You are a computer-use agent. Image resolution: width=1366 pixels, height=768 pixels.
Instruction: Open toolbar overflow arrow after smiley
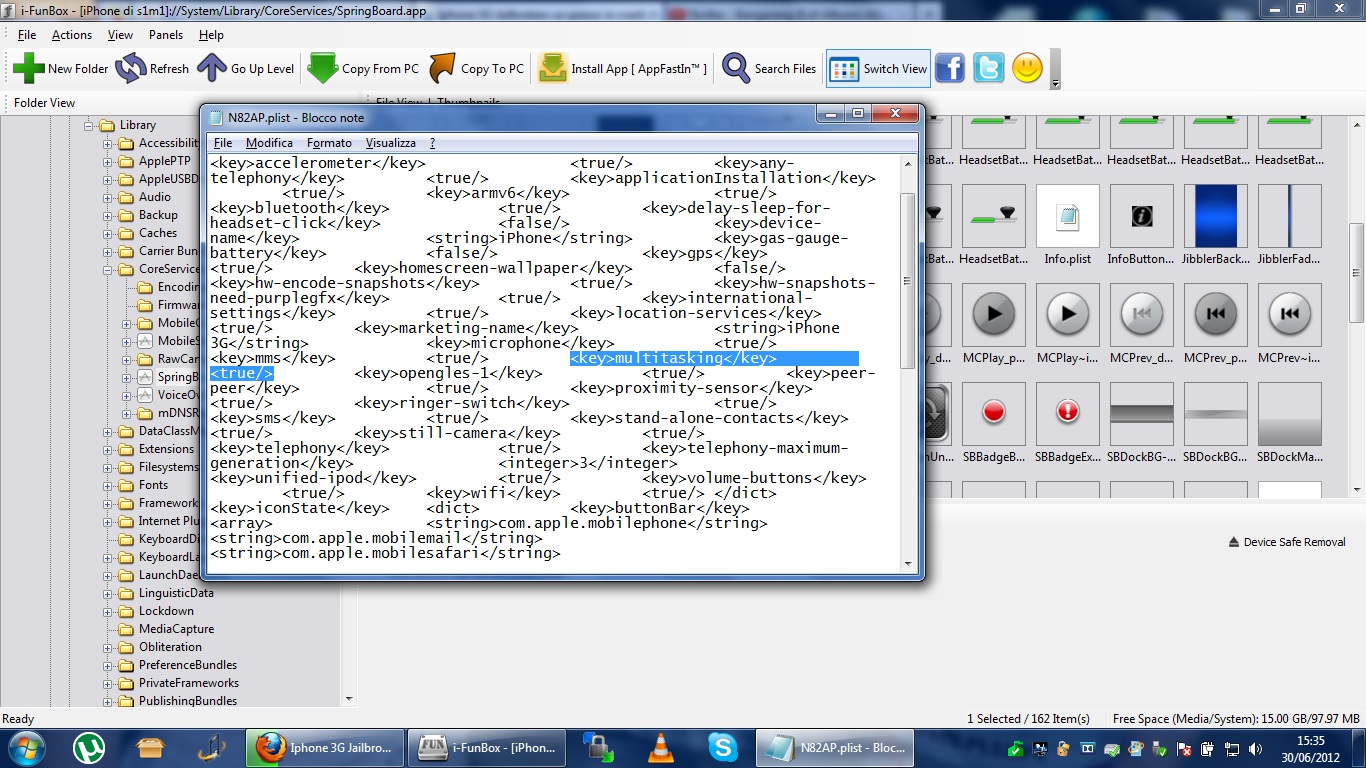tap(1055, 84)
